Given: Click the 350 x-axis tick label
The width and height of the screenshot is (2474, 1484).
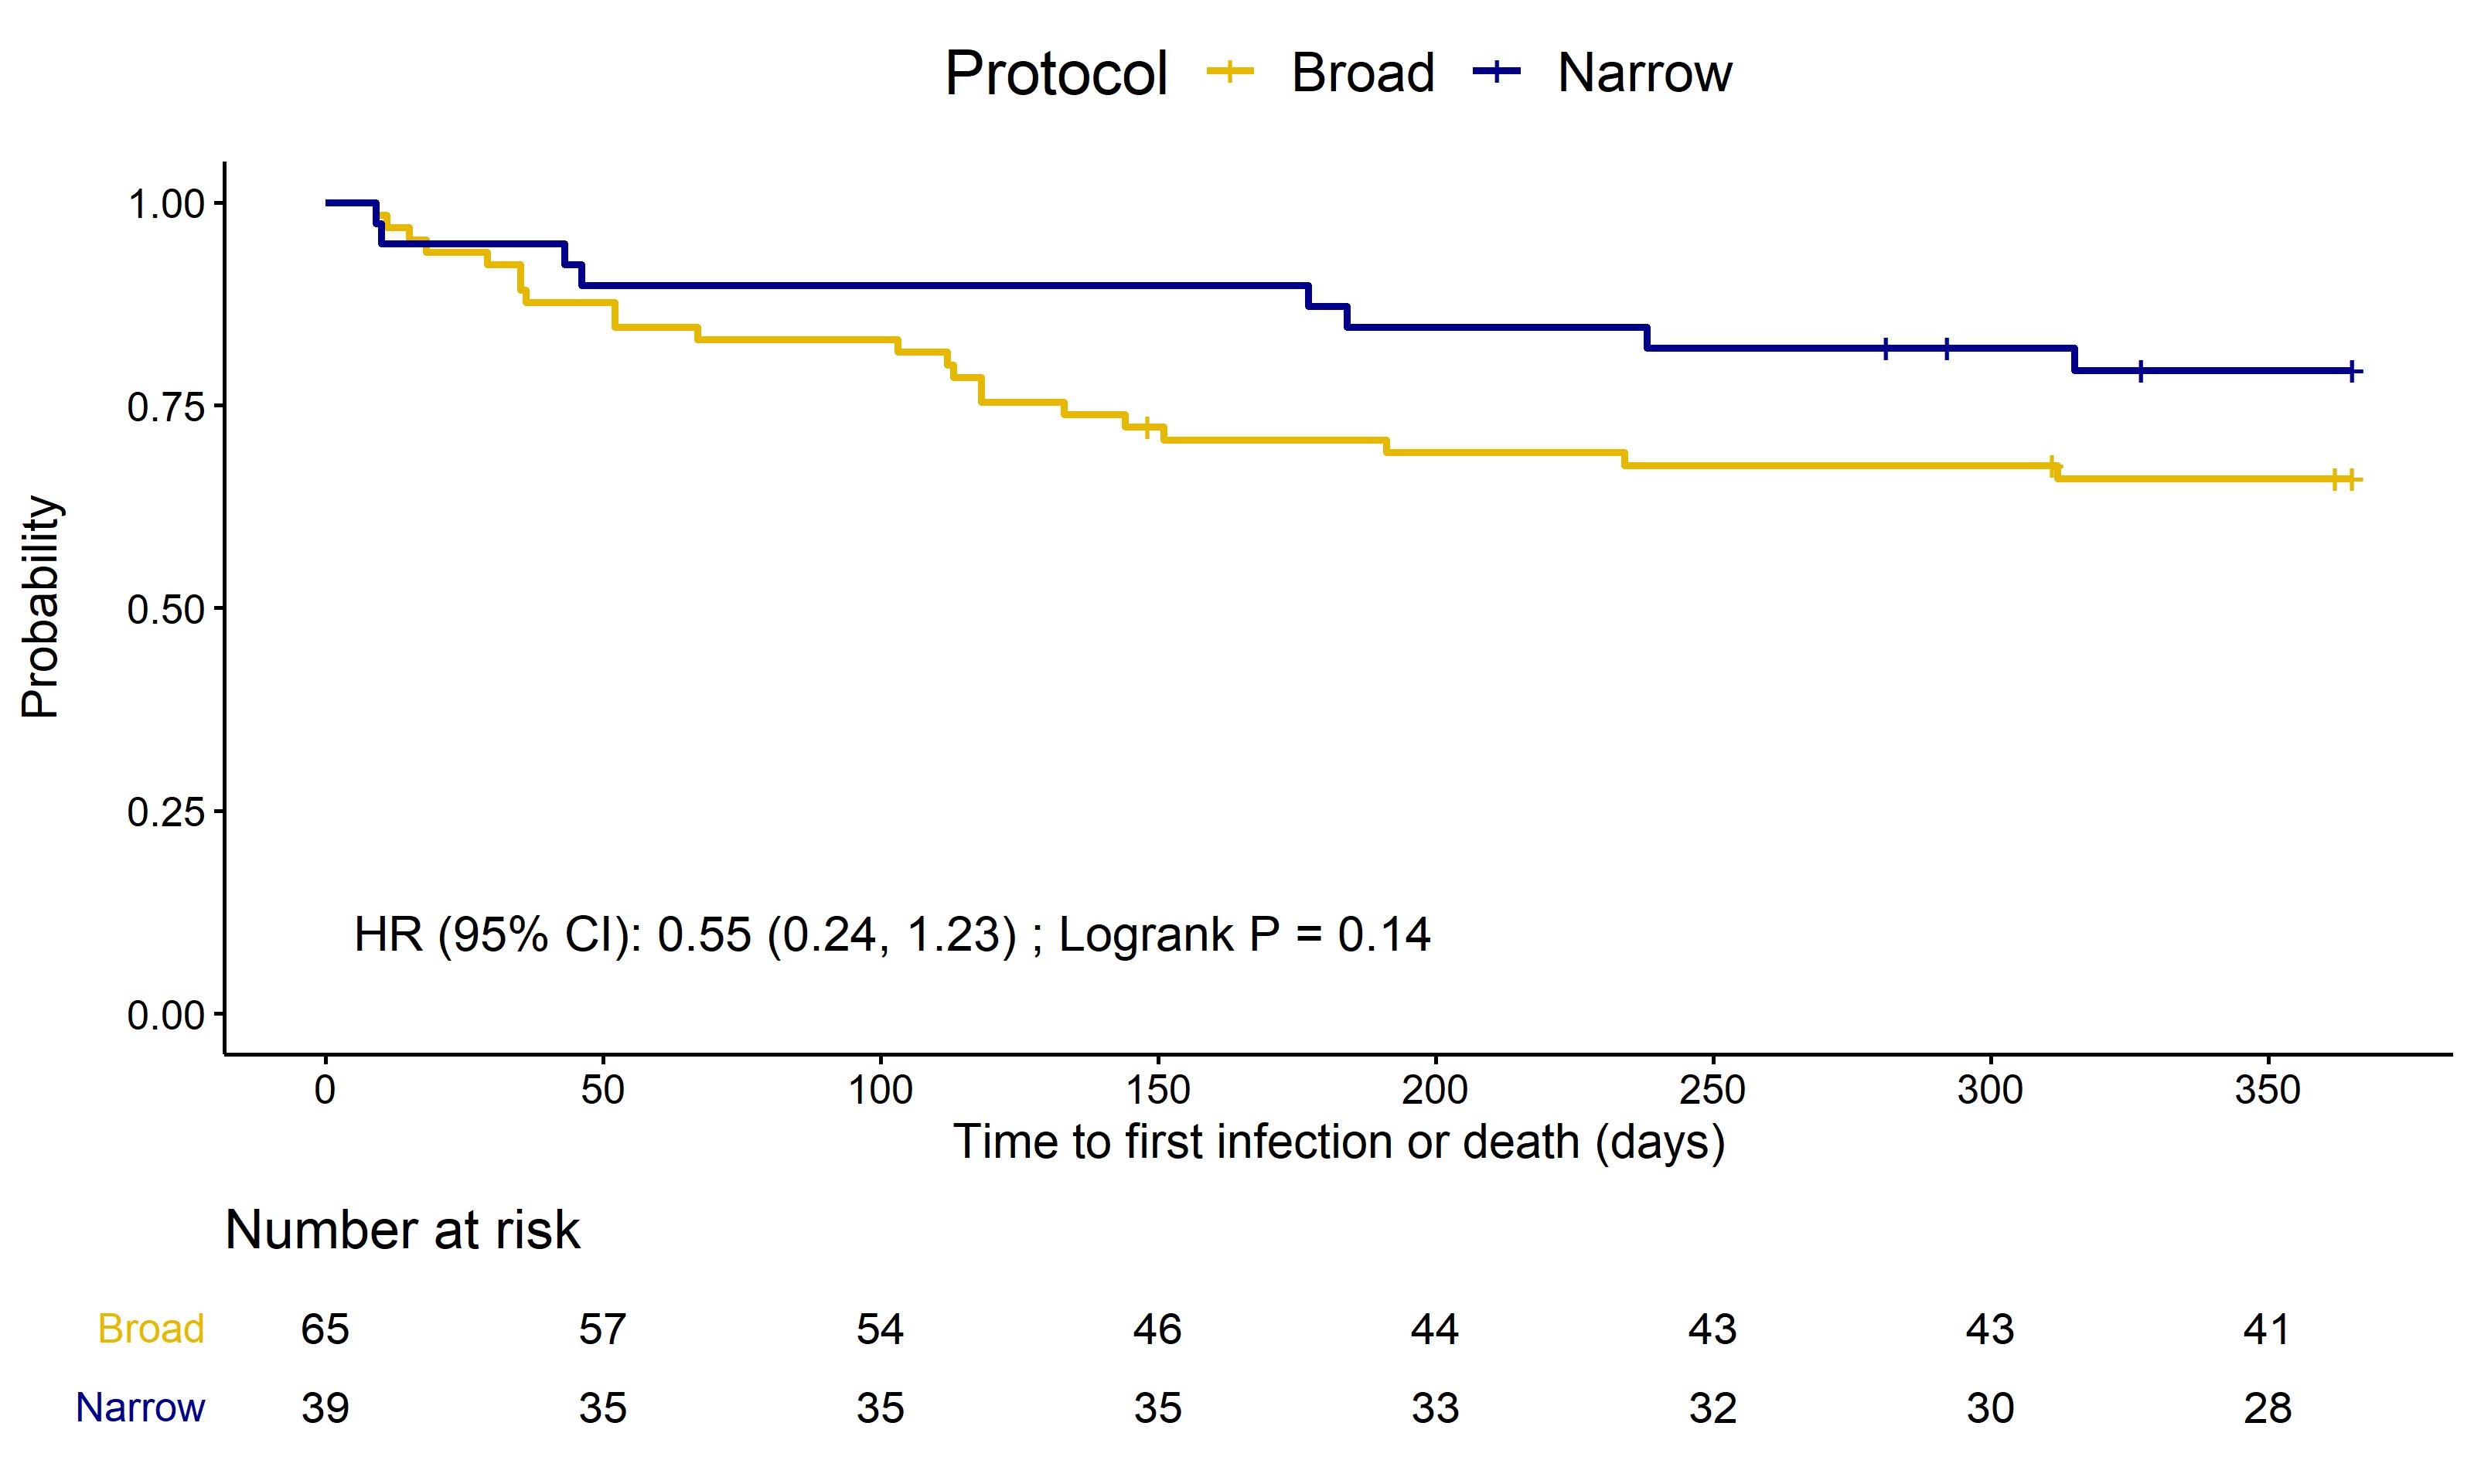Looking at the screenshot, I should coord(2267,1089).
